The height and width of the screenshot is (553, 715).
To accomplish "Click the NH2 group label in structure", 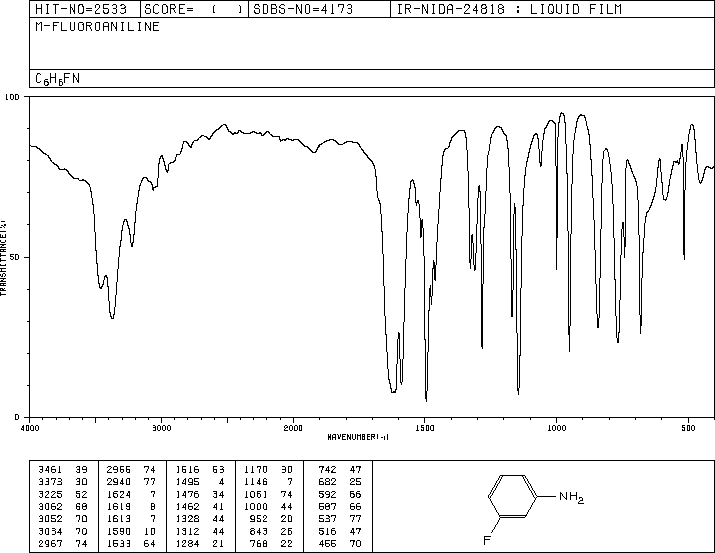I will pyautogui.click(x=571, y=497).
